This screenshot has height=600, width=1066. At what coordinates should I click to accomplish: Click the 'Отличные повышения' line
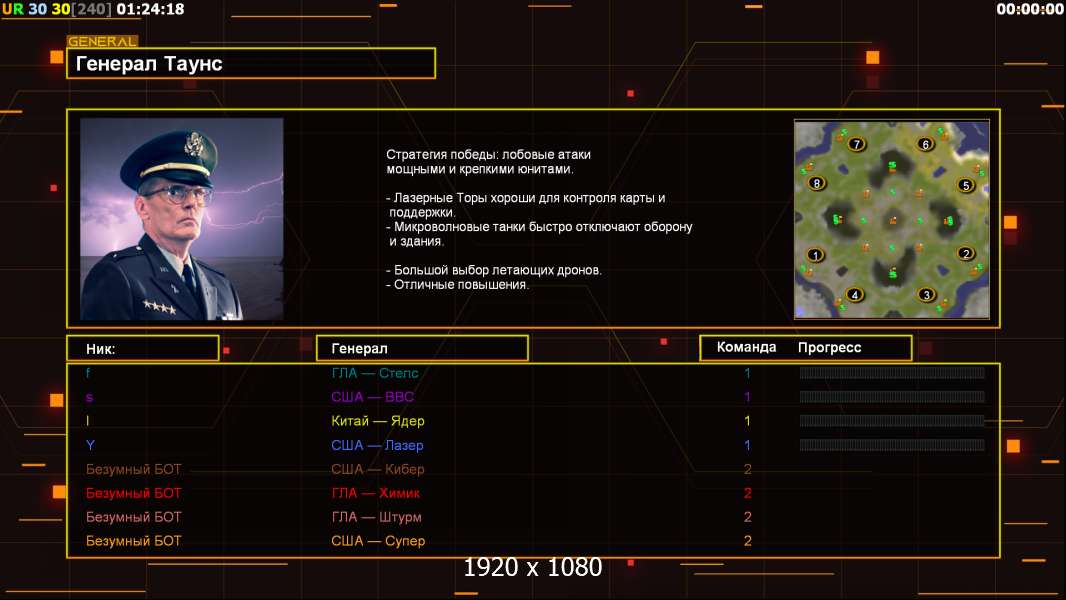pyautogui.click(x=458, y=285)
